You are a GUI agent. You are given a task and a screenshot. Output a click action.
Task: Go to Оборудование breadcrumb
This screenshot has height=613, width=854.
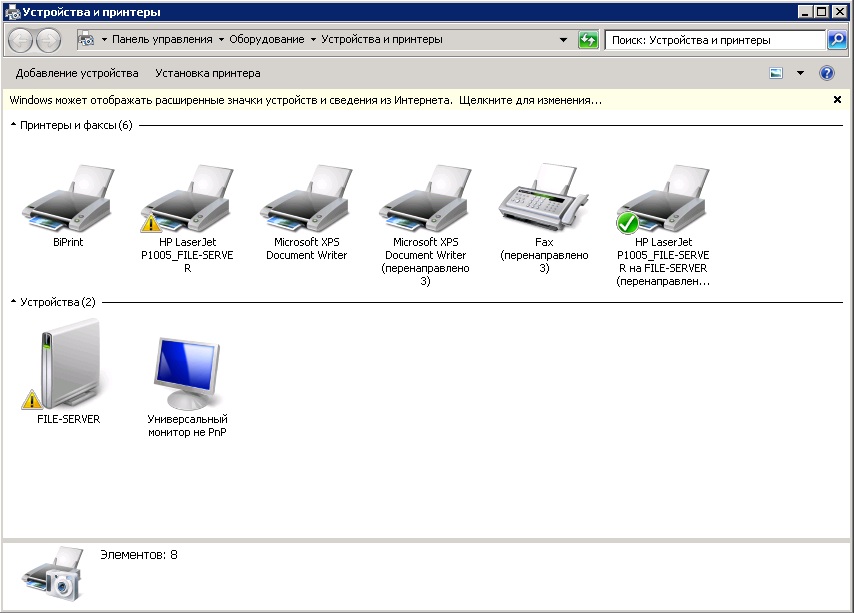tap(267, 39)
